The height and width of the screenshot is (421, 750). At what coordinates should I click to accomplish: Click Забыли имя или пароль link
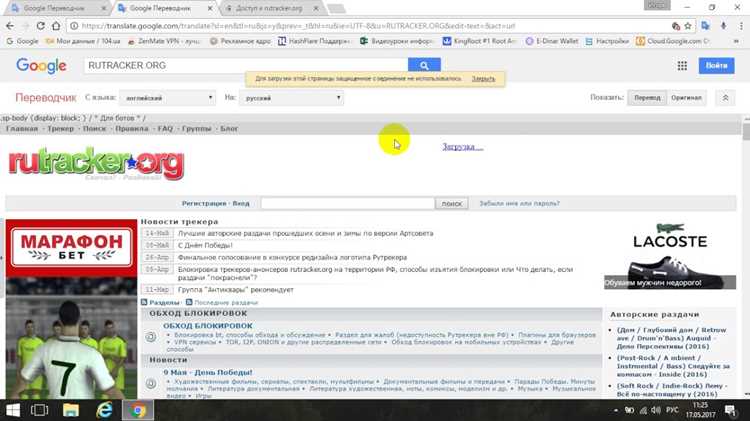click(519, 203)
